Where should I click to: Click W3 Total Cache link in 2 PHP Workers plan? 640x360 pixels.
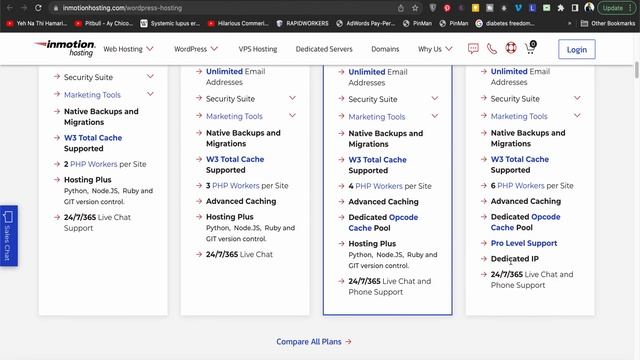(x=93, y=138)
